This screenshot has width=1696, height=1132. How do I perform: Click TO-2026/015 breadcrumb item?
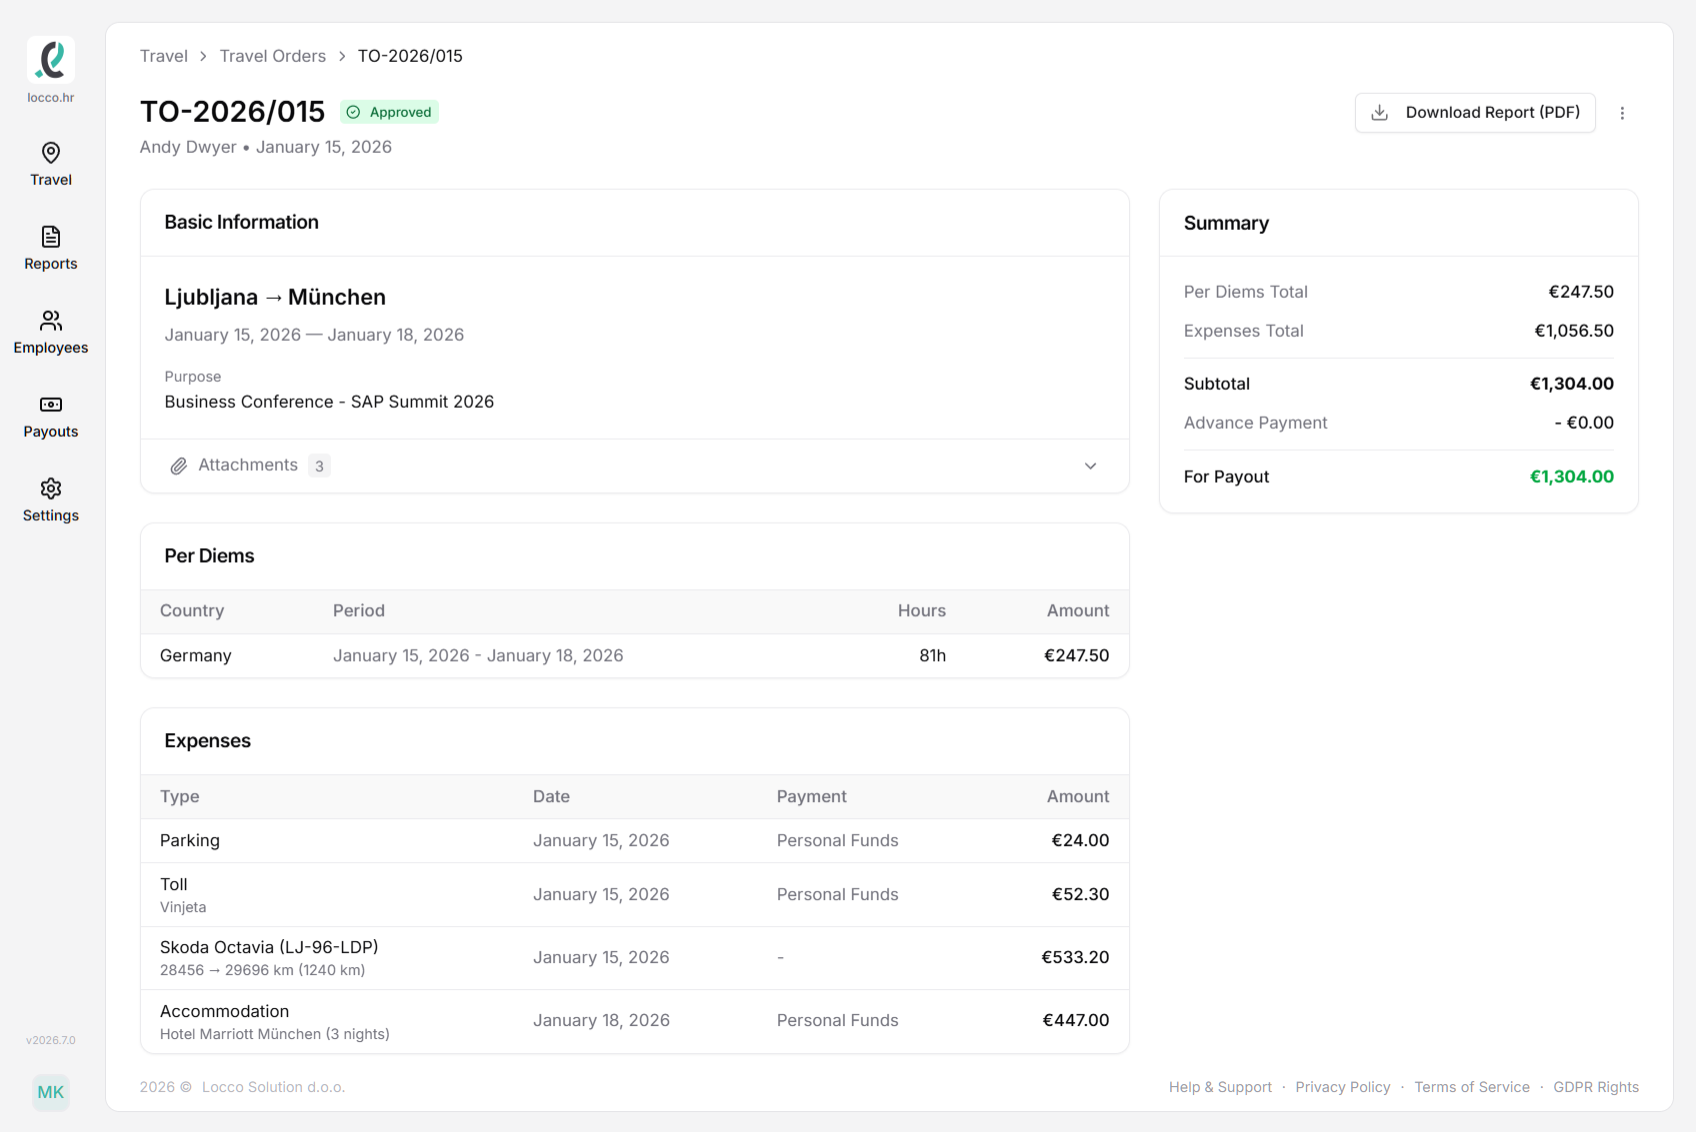pos(410,56)
